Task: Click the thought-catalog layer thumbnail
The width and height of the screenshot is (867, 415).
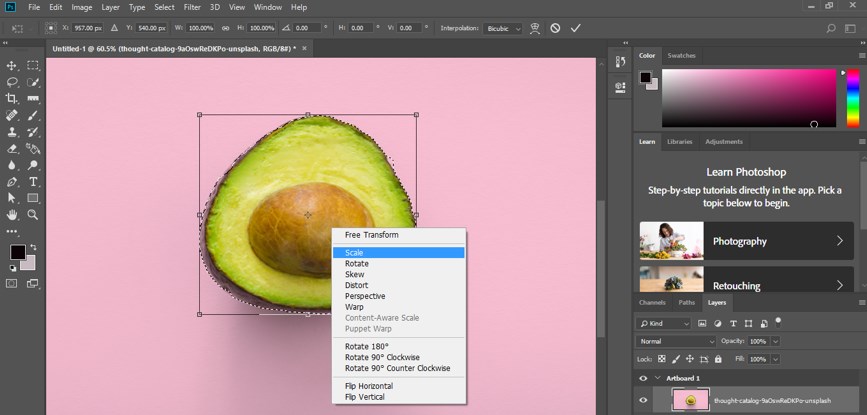Action: coord(690,400)
